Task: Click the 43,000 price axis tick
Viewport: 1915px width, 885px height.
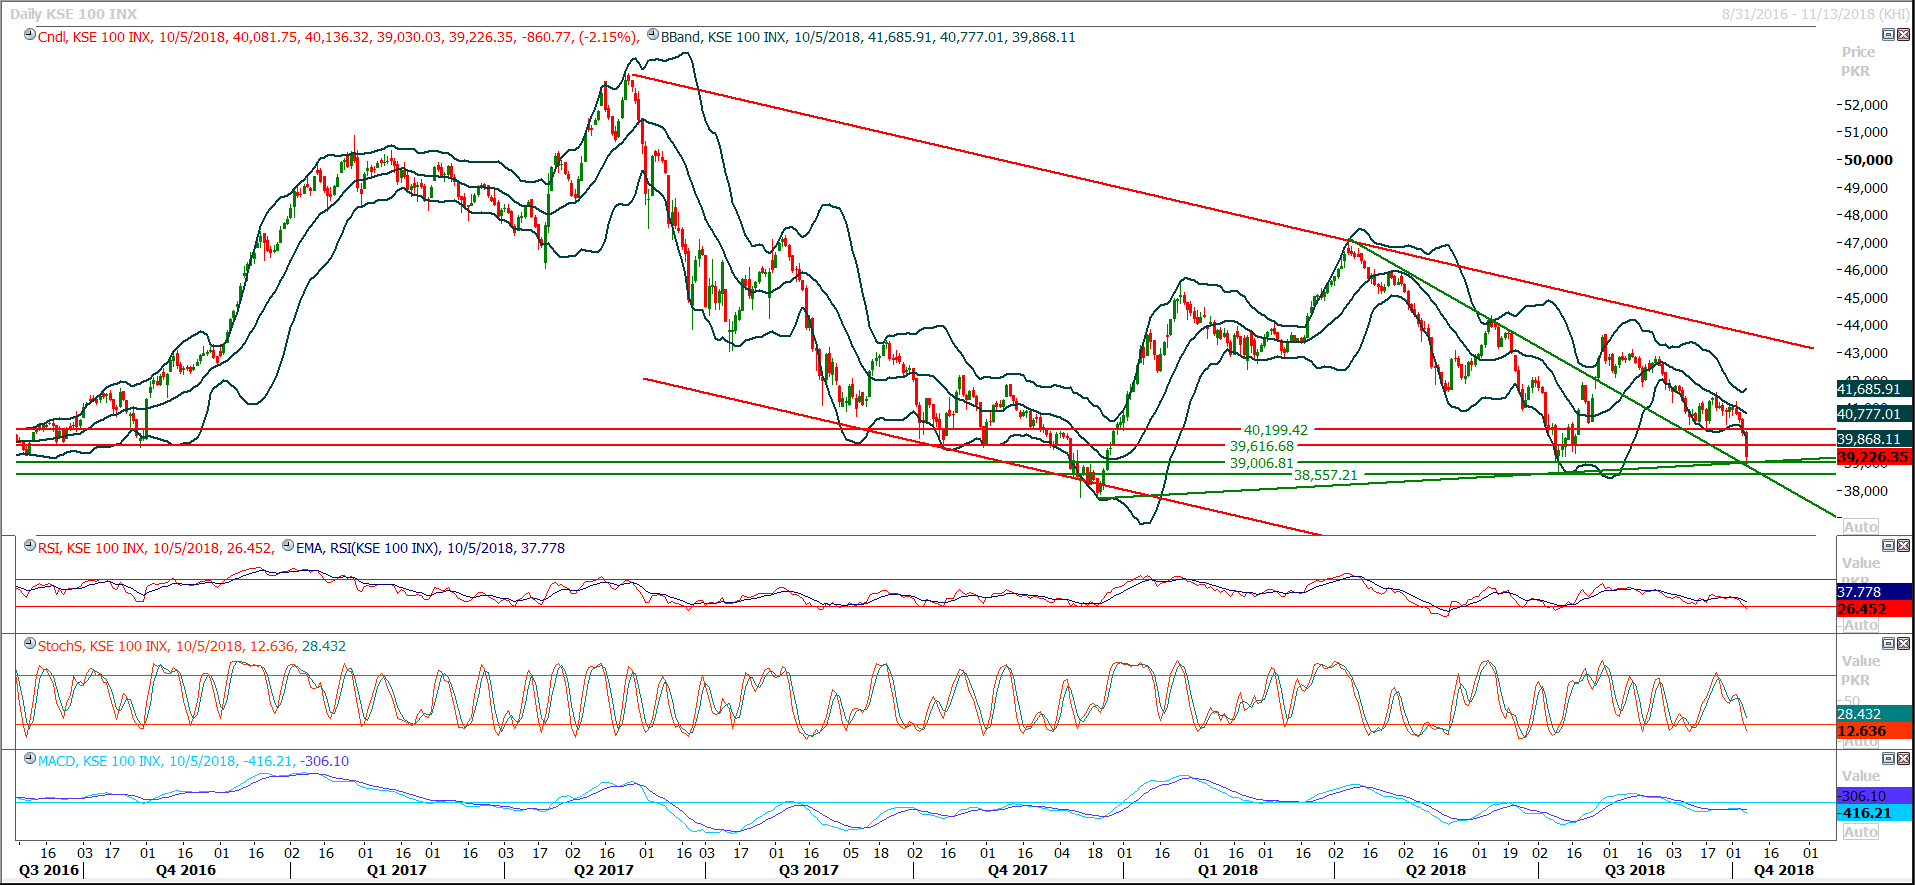Action: pyautogui.click(x=1866, y=353)
